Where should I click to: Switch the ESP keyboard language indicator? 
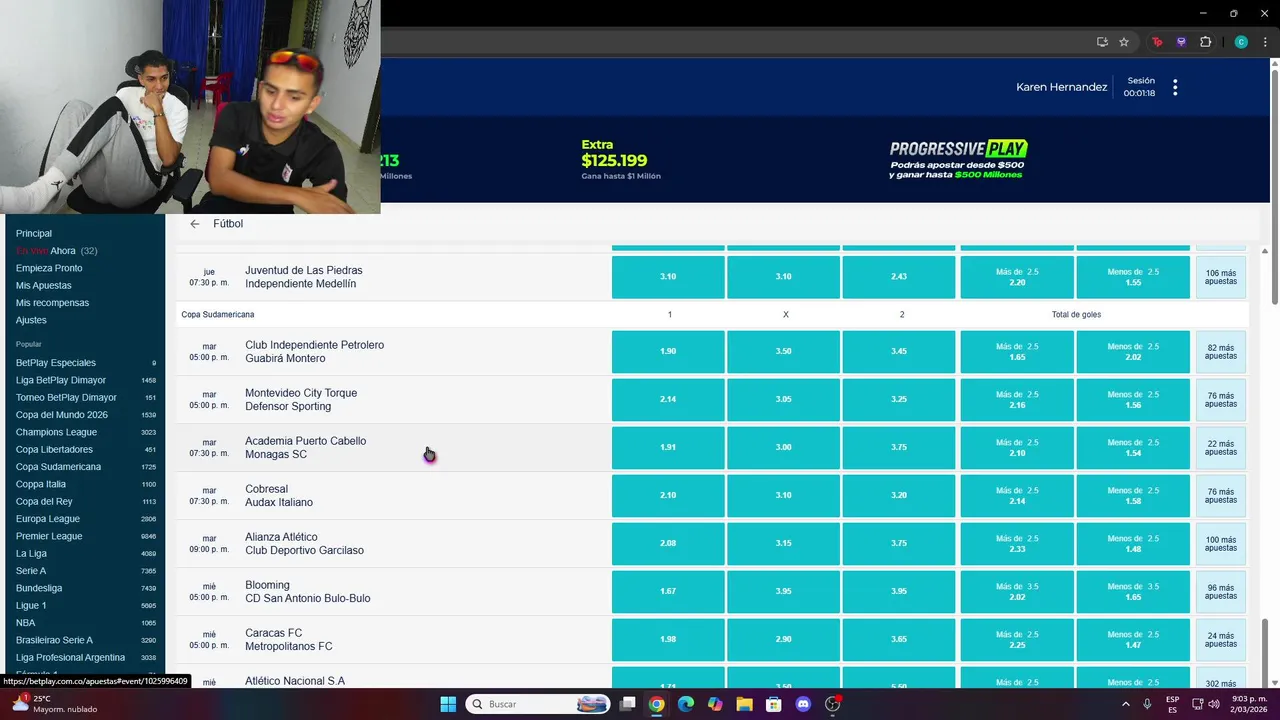click(1172, 704)
